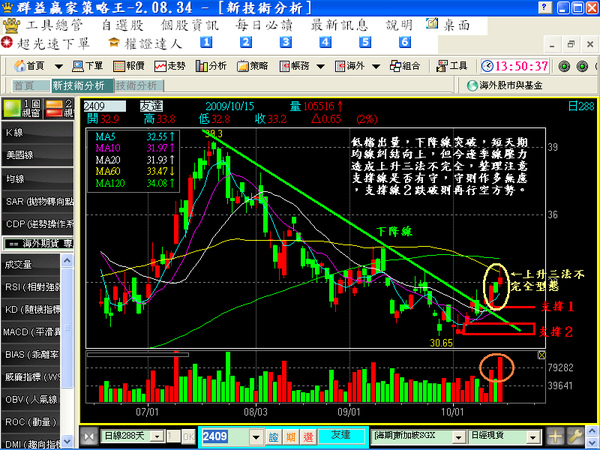The image size is (600, 450).
Task: Select the single window layout icon
Action: [x=21, y=109]
